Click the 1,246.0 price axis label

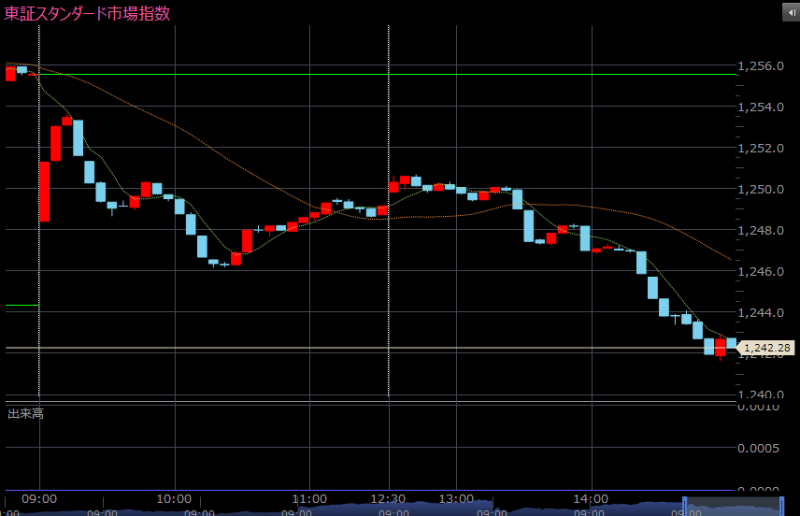[761, 272]
